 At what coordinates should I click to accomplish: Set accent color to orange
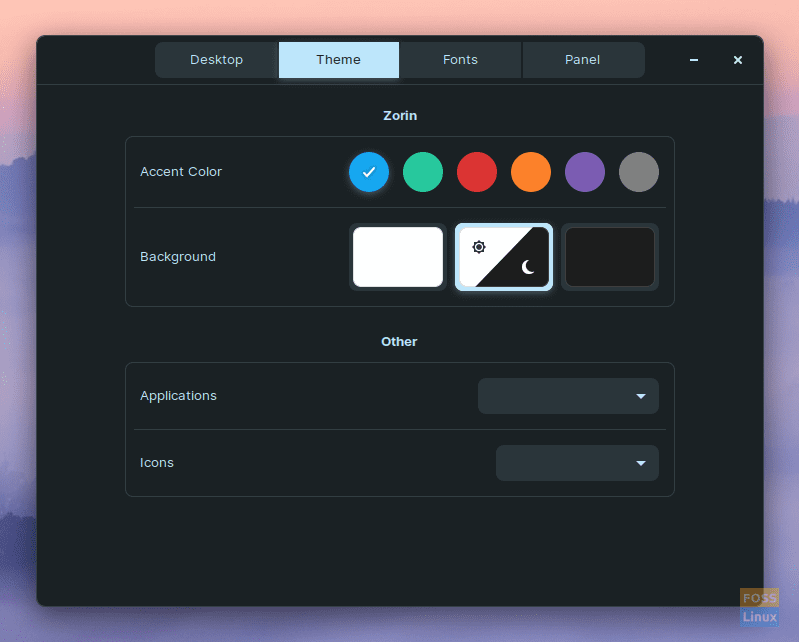tap(531, 172)
